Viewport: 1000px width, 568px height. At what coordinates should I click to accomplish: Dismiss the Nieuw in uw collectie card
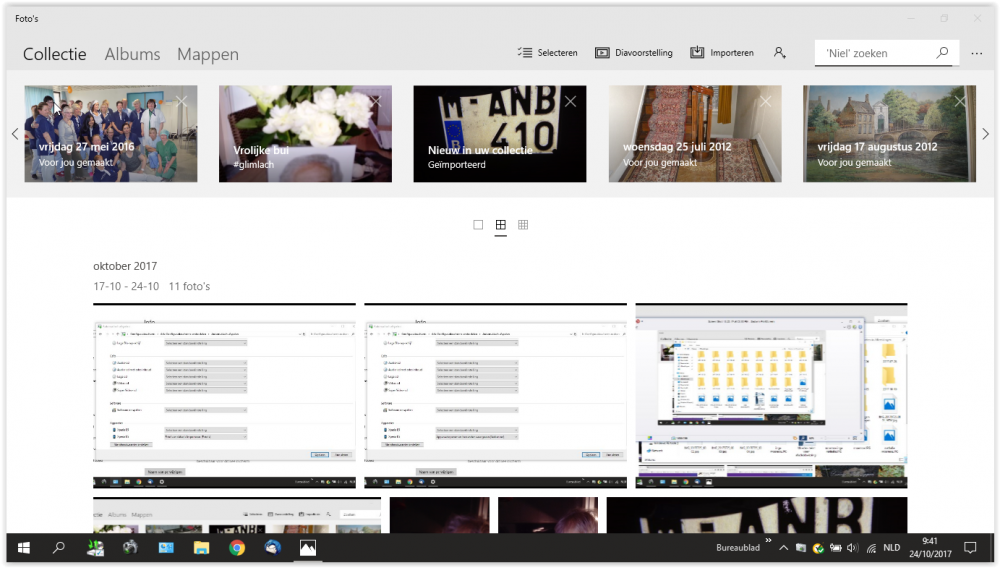point(571,101)
